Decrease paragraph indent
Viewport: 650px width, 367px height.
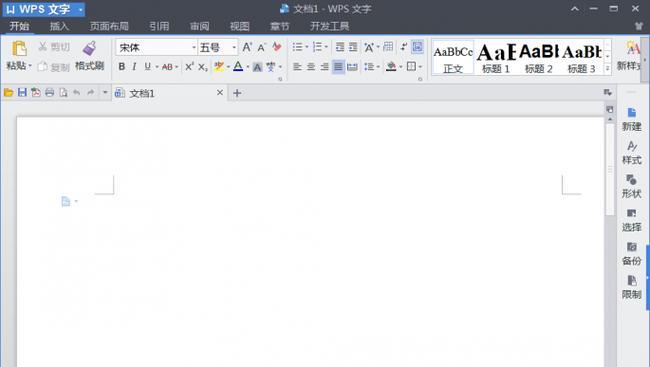340,47
